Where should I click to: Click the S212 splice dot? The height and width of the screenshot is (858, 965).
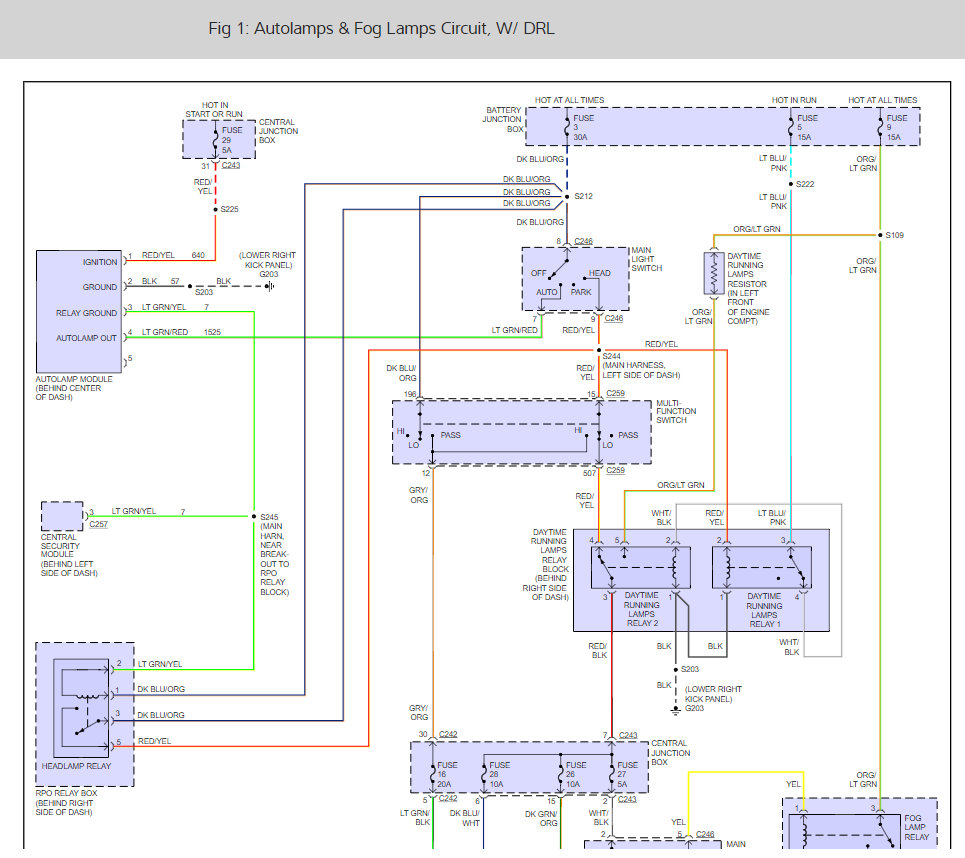(567, 197)
